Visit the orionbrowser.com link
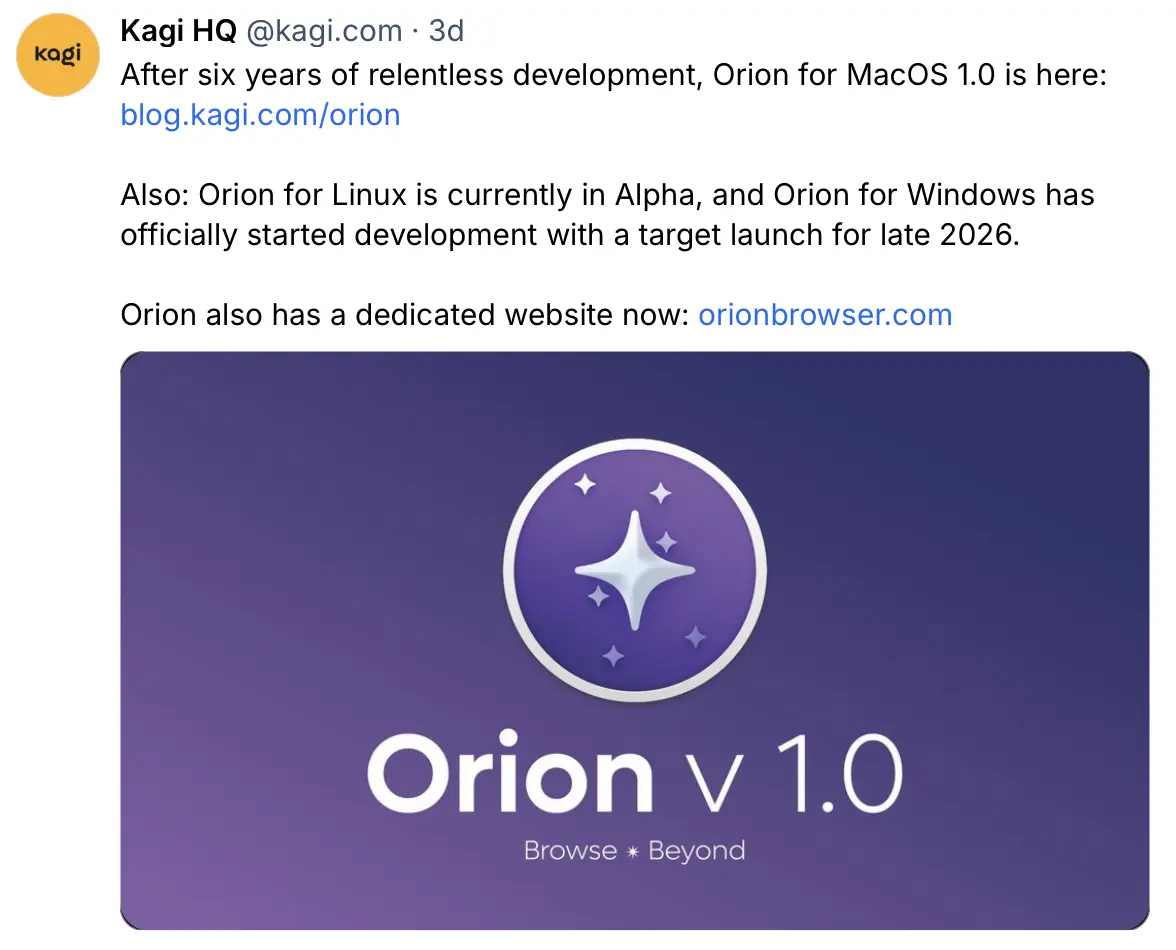The height and width of the screenshot is (950, 1176). pos(825,315)
